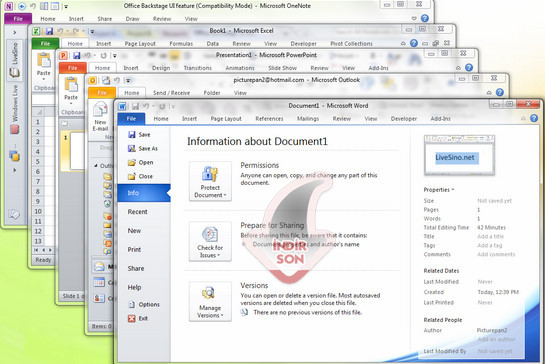The height and width of the screenshot is (364, 545).
Task: Choose Close in Word backstage menu
Action: (140, 176)
